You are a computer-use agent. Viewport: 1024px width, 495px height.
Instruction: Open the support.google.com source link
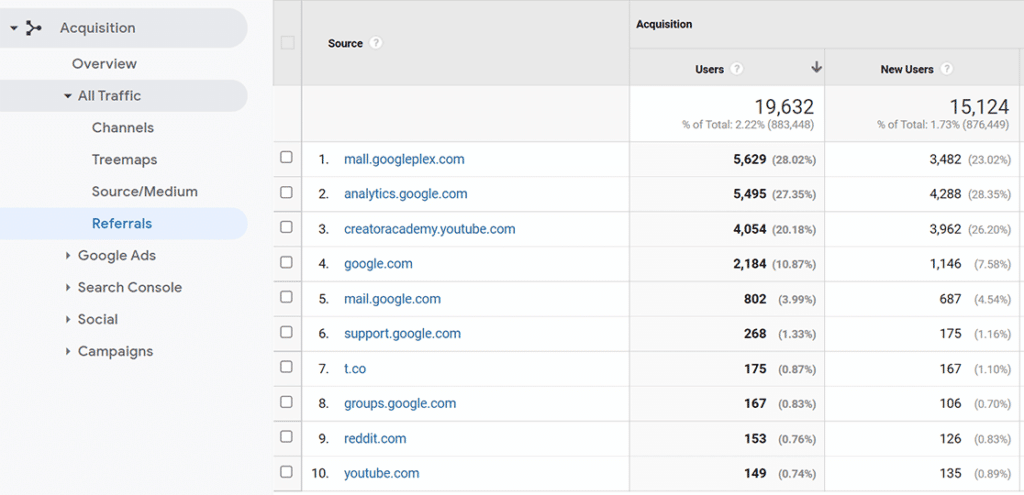pos(402,334)
